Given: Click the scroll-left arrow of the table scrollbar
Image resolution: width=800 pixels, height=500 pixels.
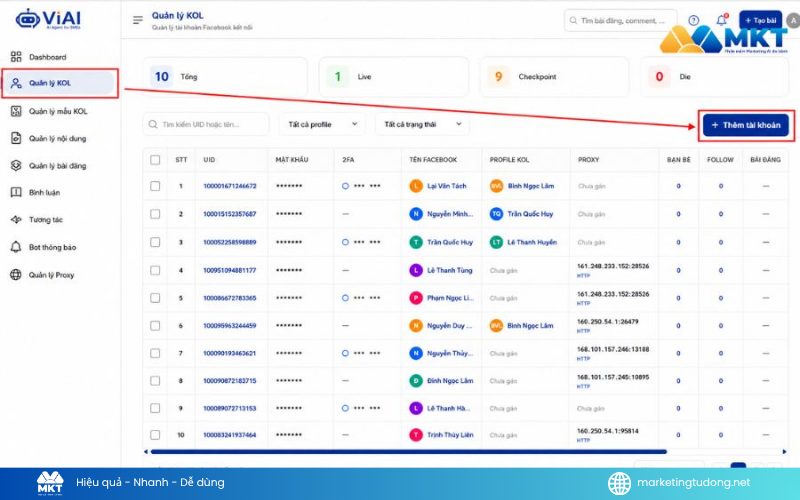Looking at the screenshot, I should pos(146,452).
